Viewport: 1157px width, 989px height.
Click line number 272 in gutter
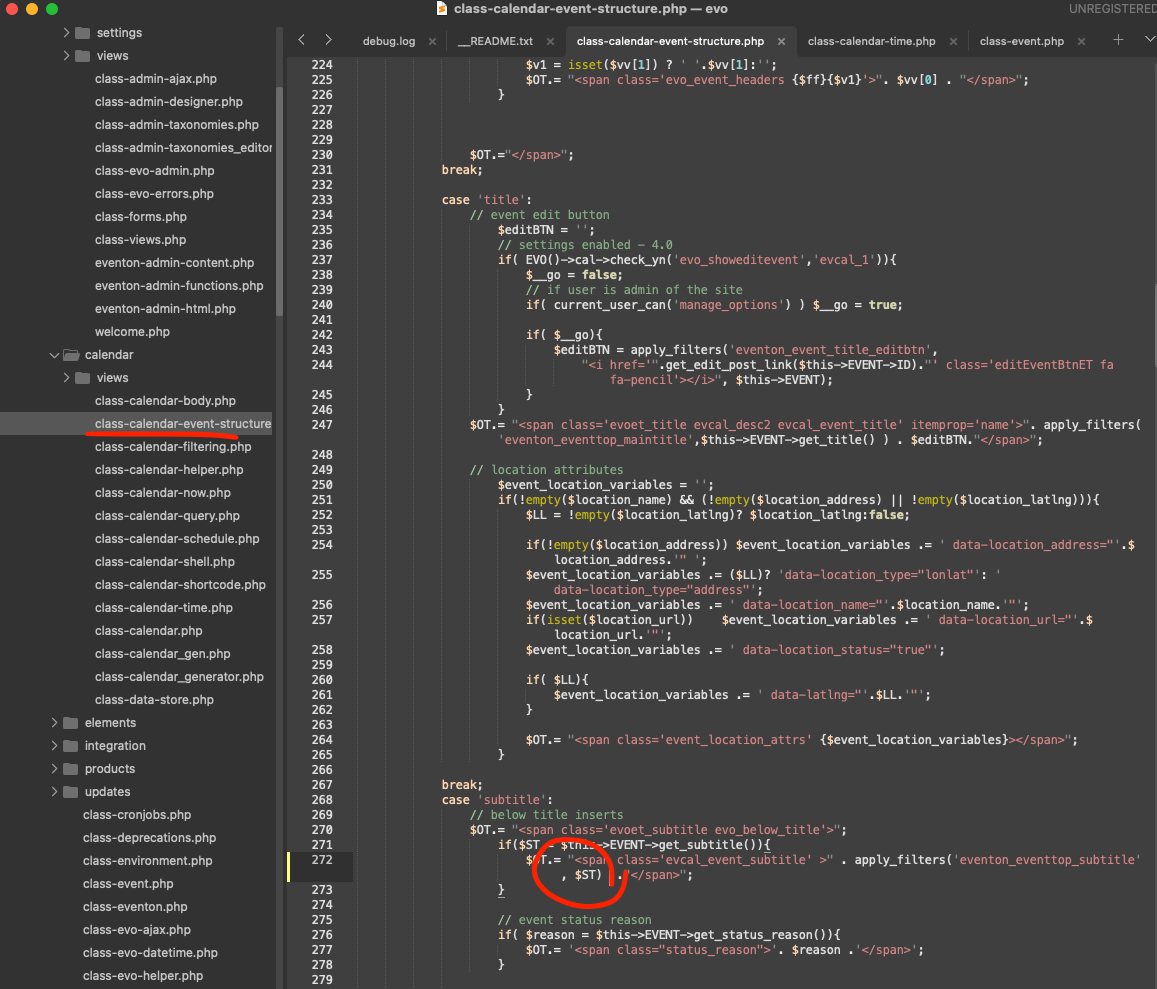(x=322, y=859)
